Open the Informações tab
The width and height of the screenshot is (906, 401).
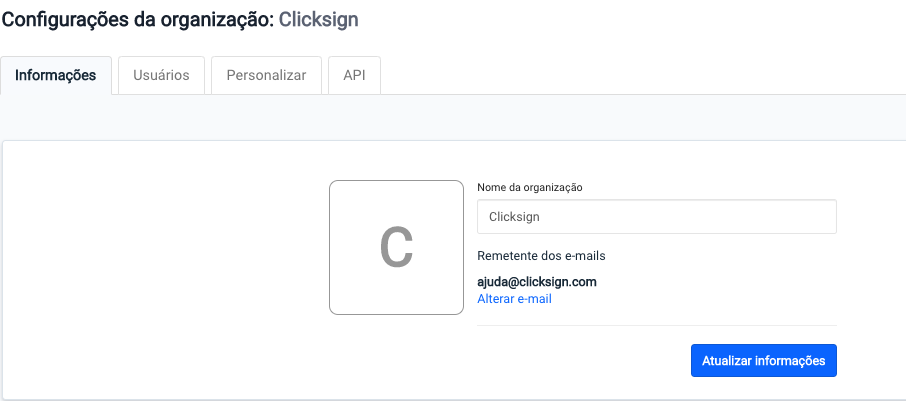pyautogui.click(x=55, y=76)
